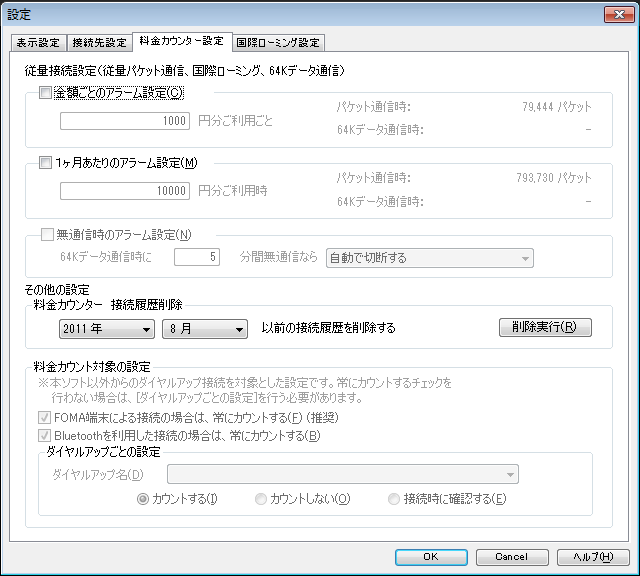Click the 10000 円 monthly amount field

point(125,191)
